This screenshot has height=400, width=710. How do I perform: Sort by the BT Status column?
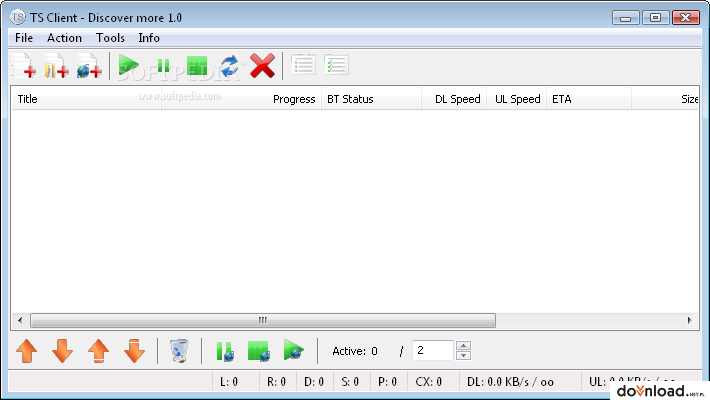pos(371,99)
